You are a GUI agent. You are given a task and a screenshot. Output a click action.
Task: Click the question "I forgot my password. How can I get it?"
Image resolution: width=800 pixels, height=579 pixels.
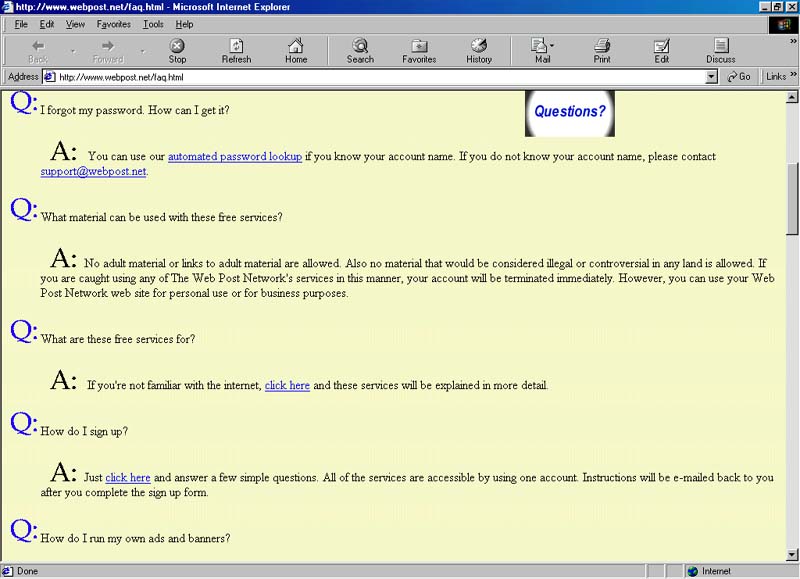(x=135, y=110)
